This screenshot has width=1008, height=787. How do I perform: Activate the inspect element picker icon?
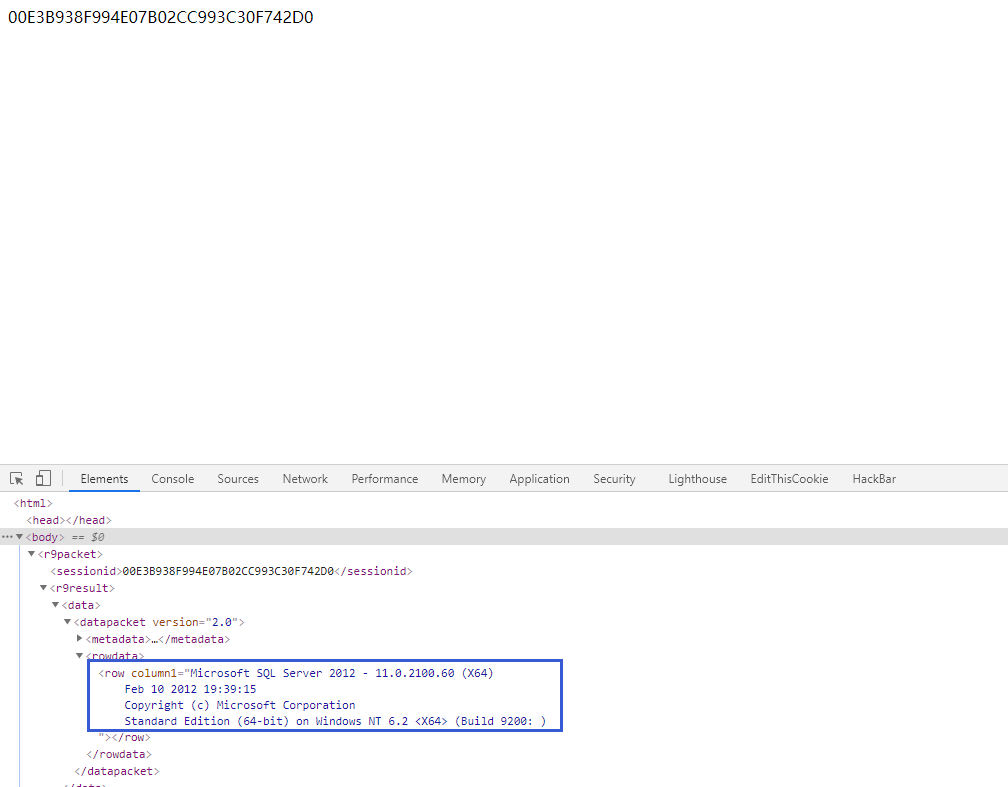tap(17, 479)
